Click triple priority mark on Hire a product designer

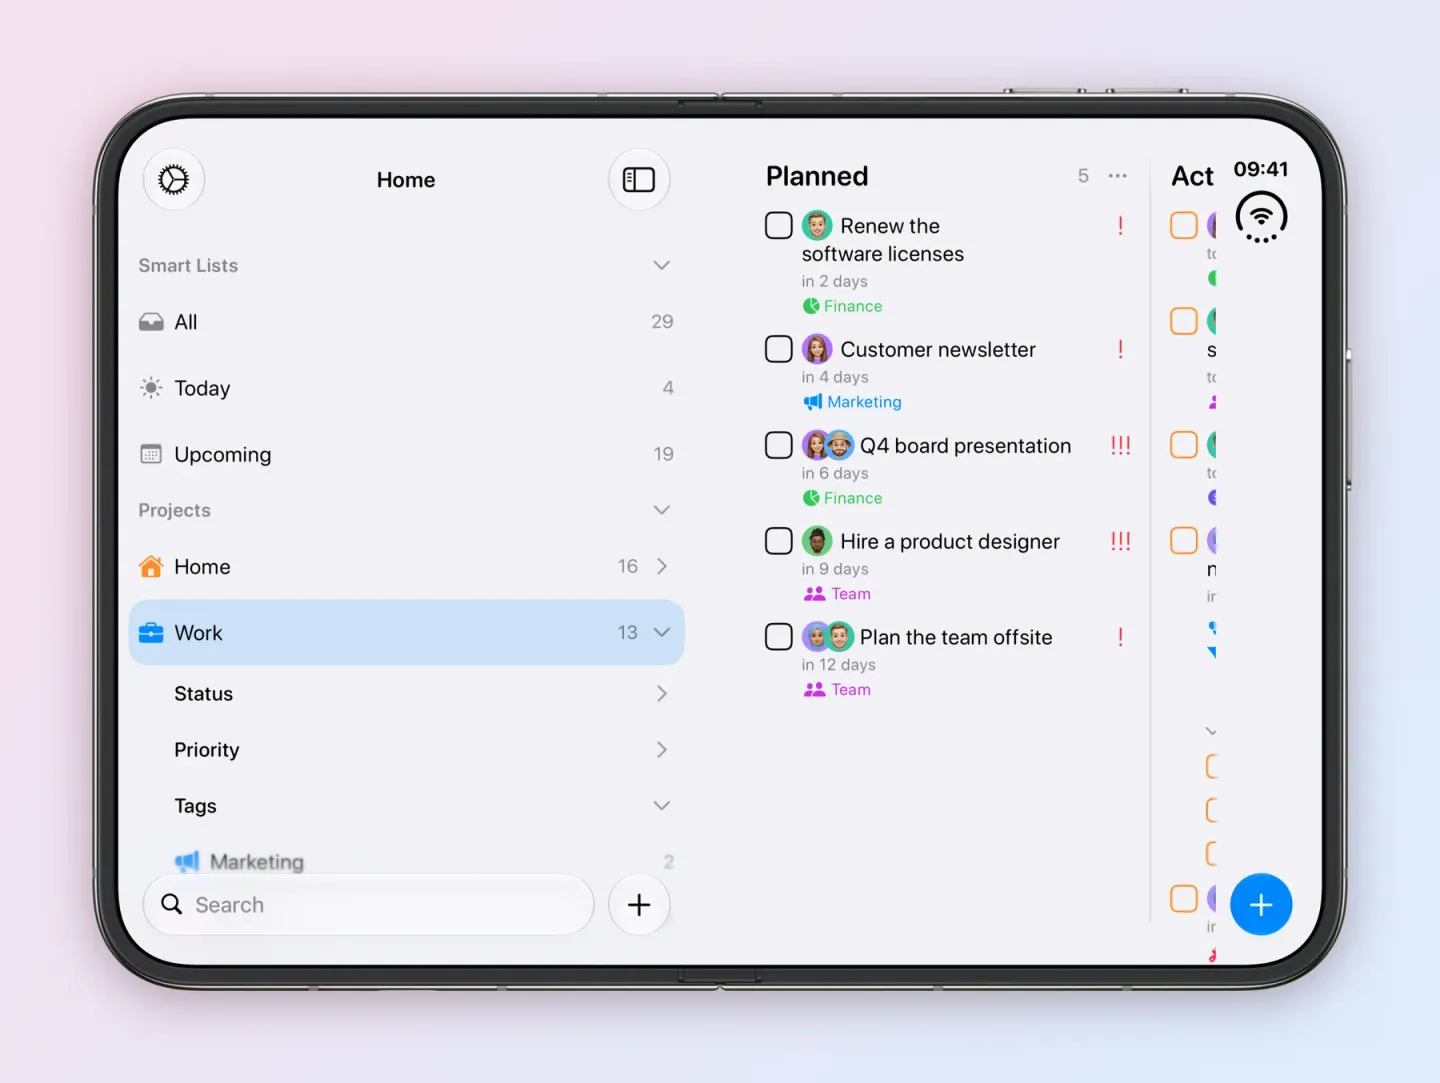1120,542
